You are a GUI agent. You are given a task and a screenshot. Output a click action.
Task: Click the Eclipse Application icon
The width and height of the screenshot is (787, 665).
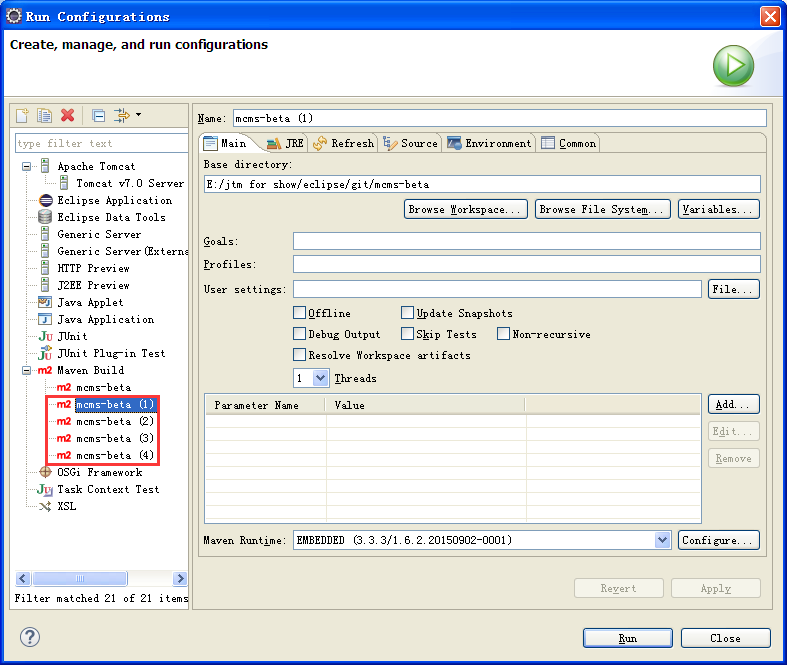[46, 200]
